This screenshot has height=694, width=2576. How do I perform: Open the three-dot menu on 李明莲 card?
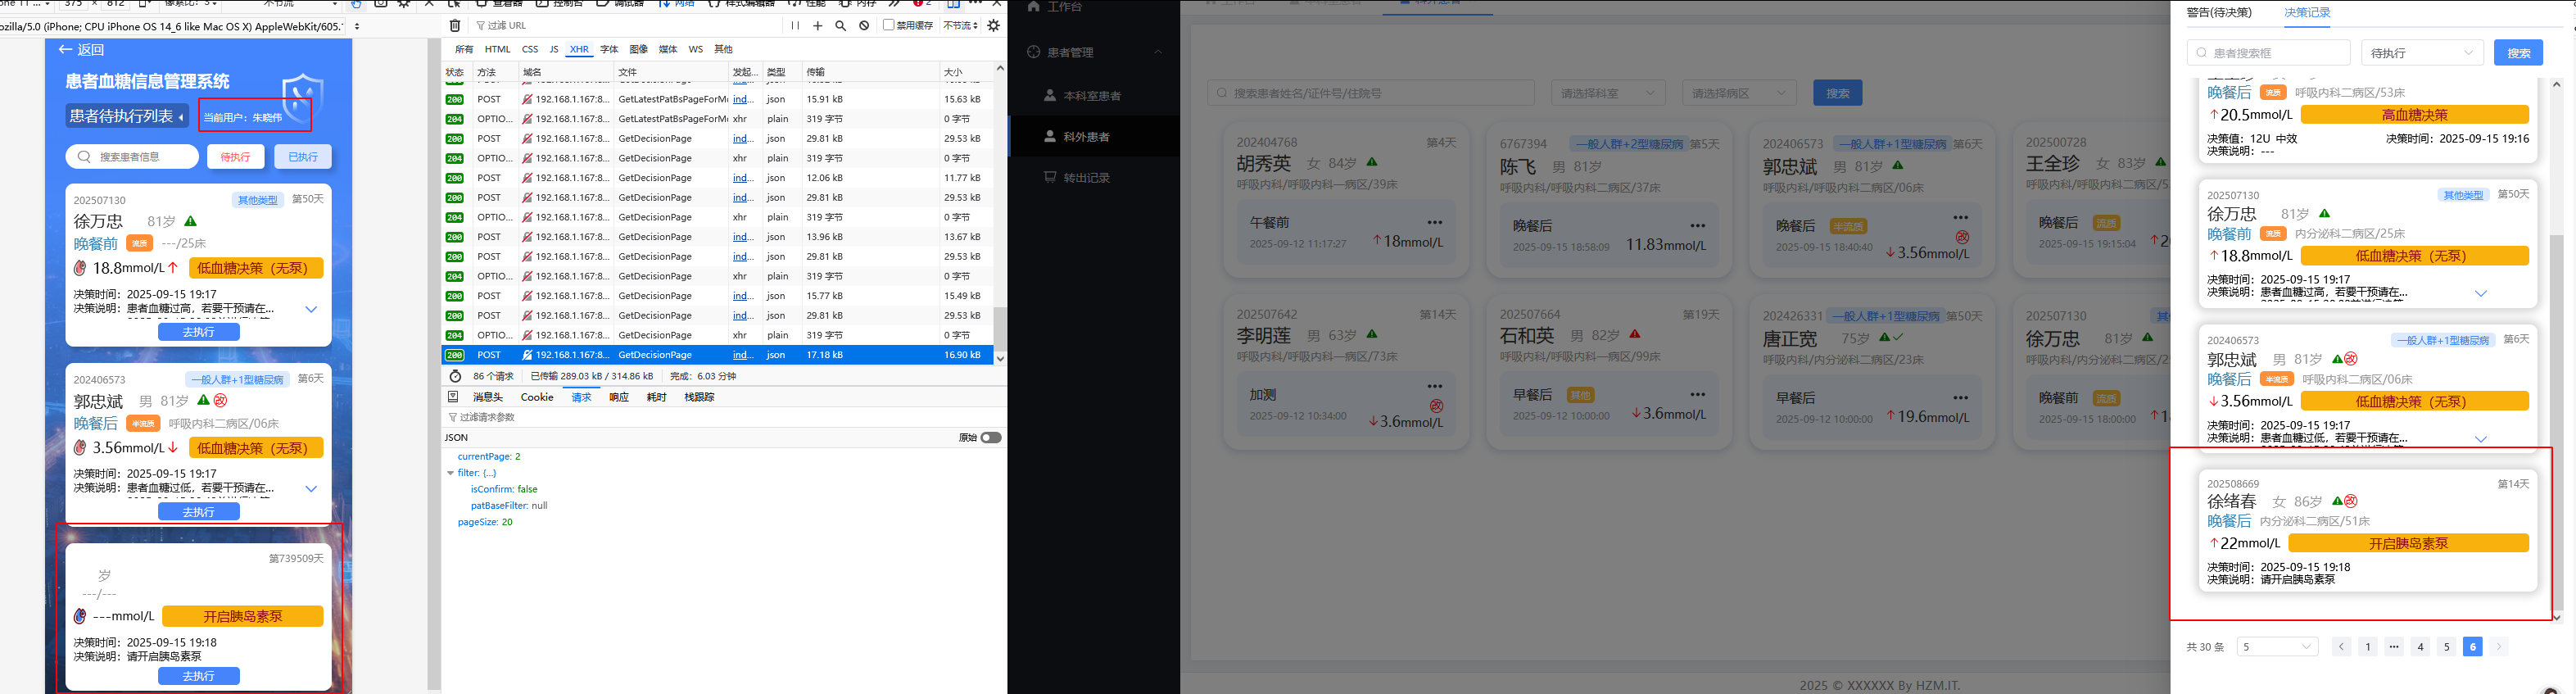coord(1435,386)
